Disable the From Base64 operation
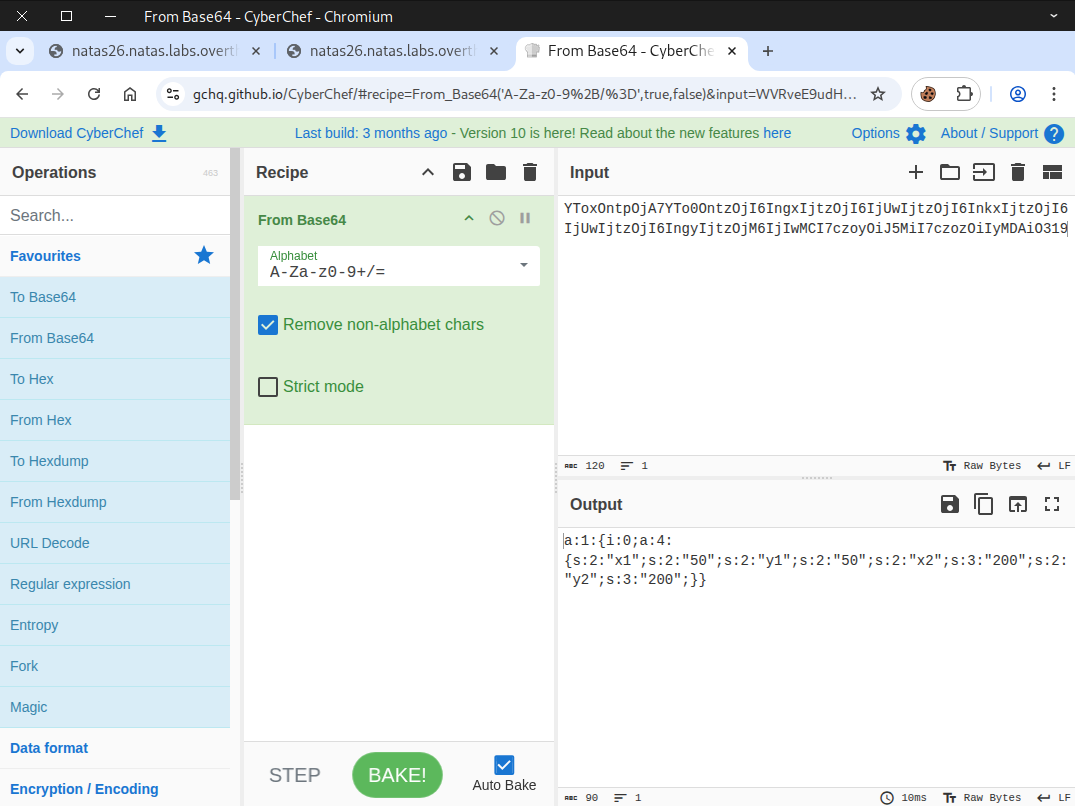 [x=497, y=219]
